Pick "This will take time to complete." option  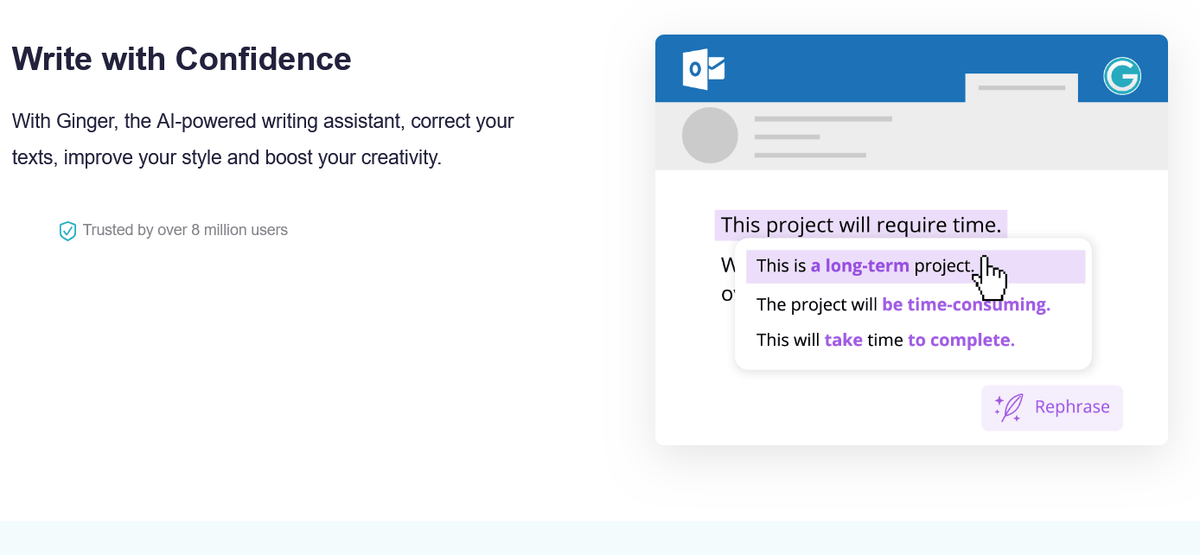tap(885, 340)
